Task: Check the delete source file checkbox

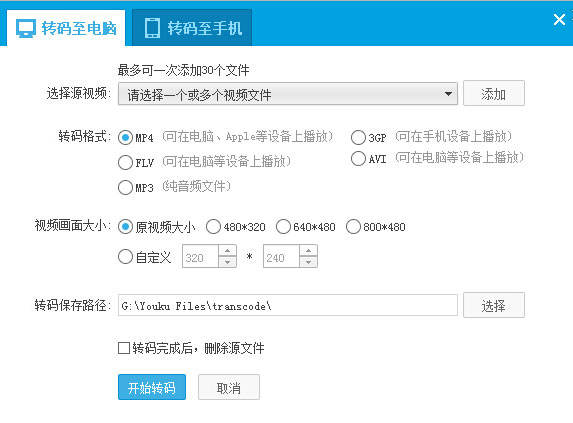Action: pos(124,348)
